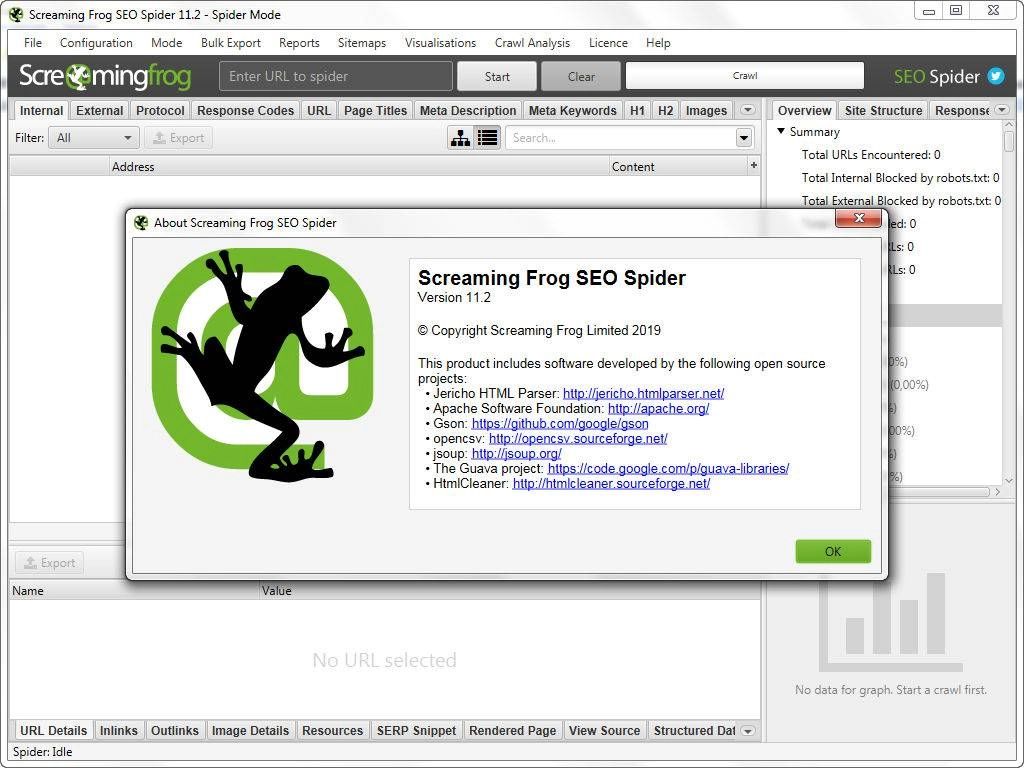
Task: Select the Page Titles tab
Action: click(375, 110)
